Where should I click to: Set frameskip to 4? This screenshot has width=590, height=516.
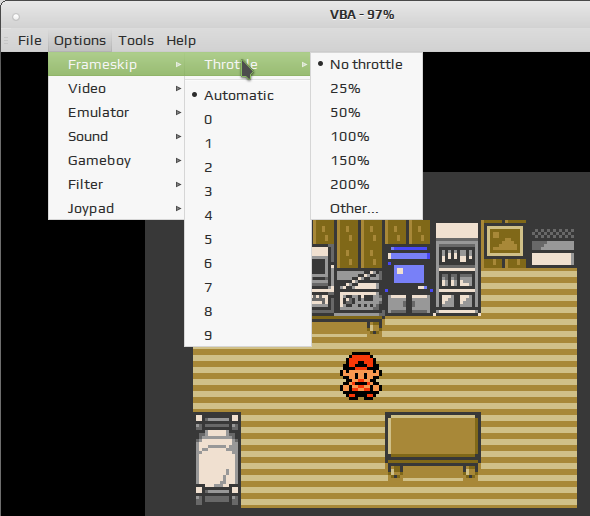248,215
